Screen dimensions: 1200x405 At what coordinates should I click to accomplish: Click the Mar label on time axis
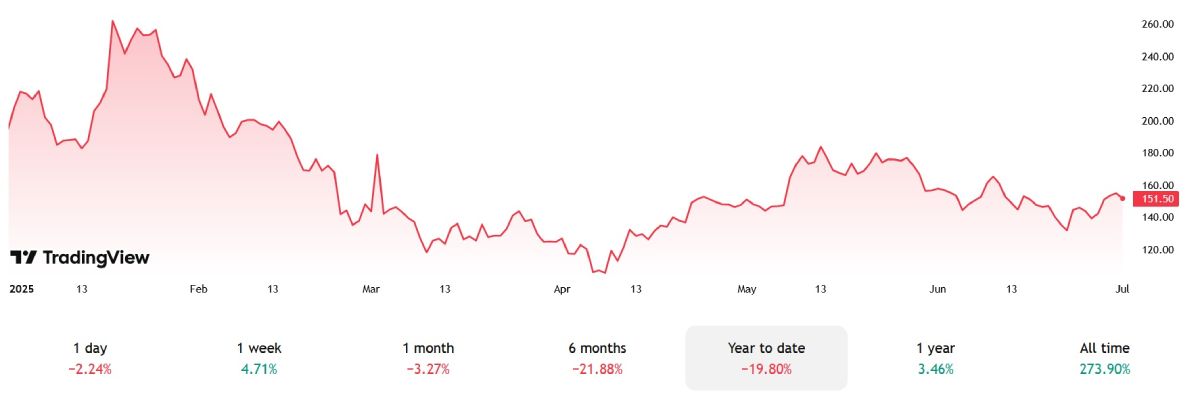pos(371,289)
